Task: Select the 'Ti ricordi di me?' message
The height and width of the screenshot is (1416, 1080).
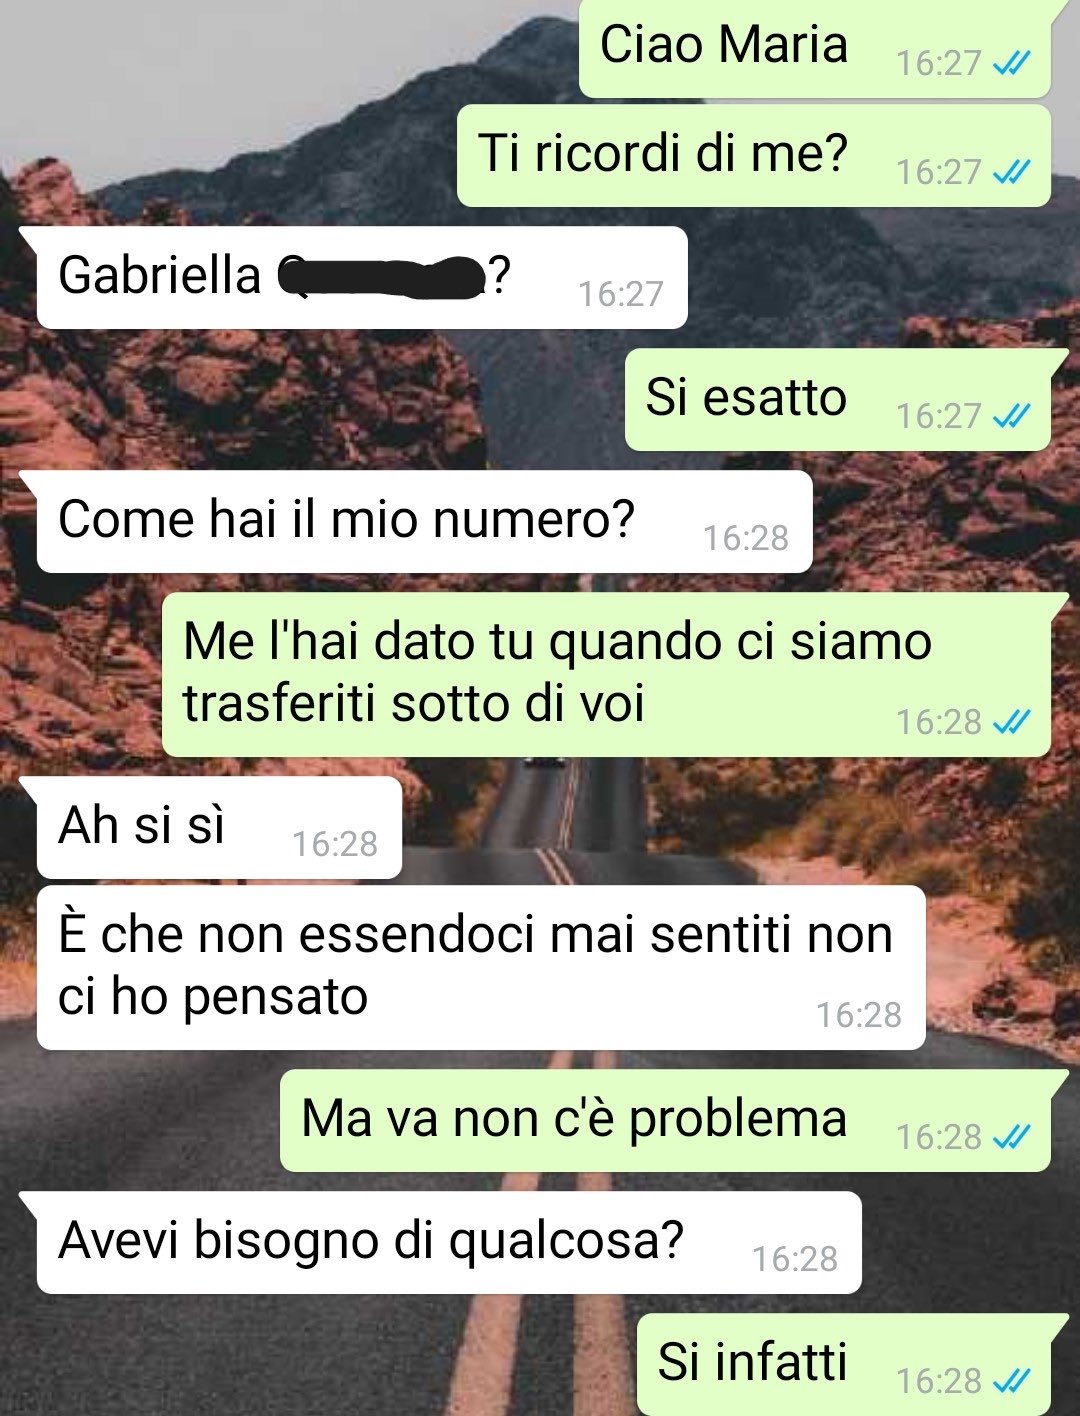Action: (753, 156)
